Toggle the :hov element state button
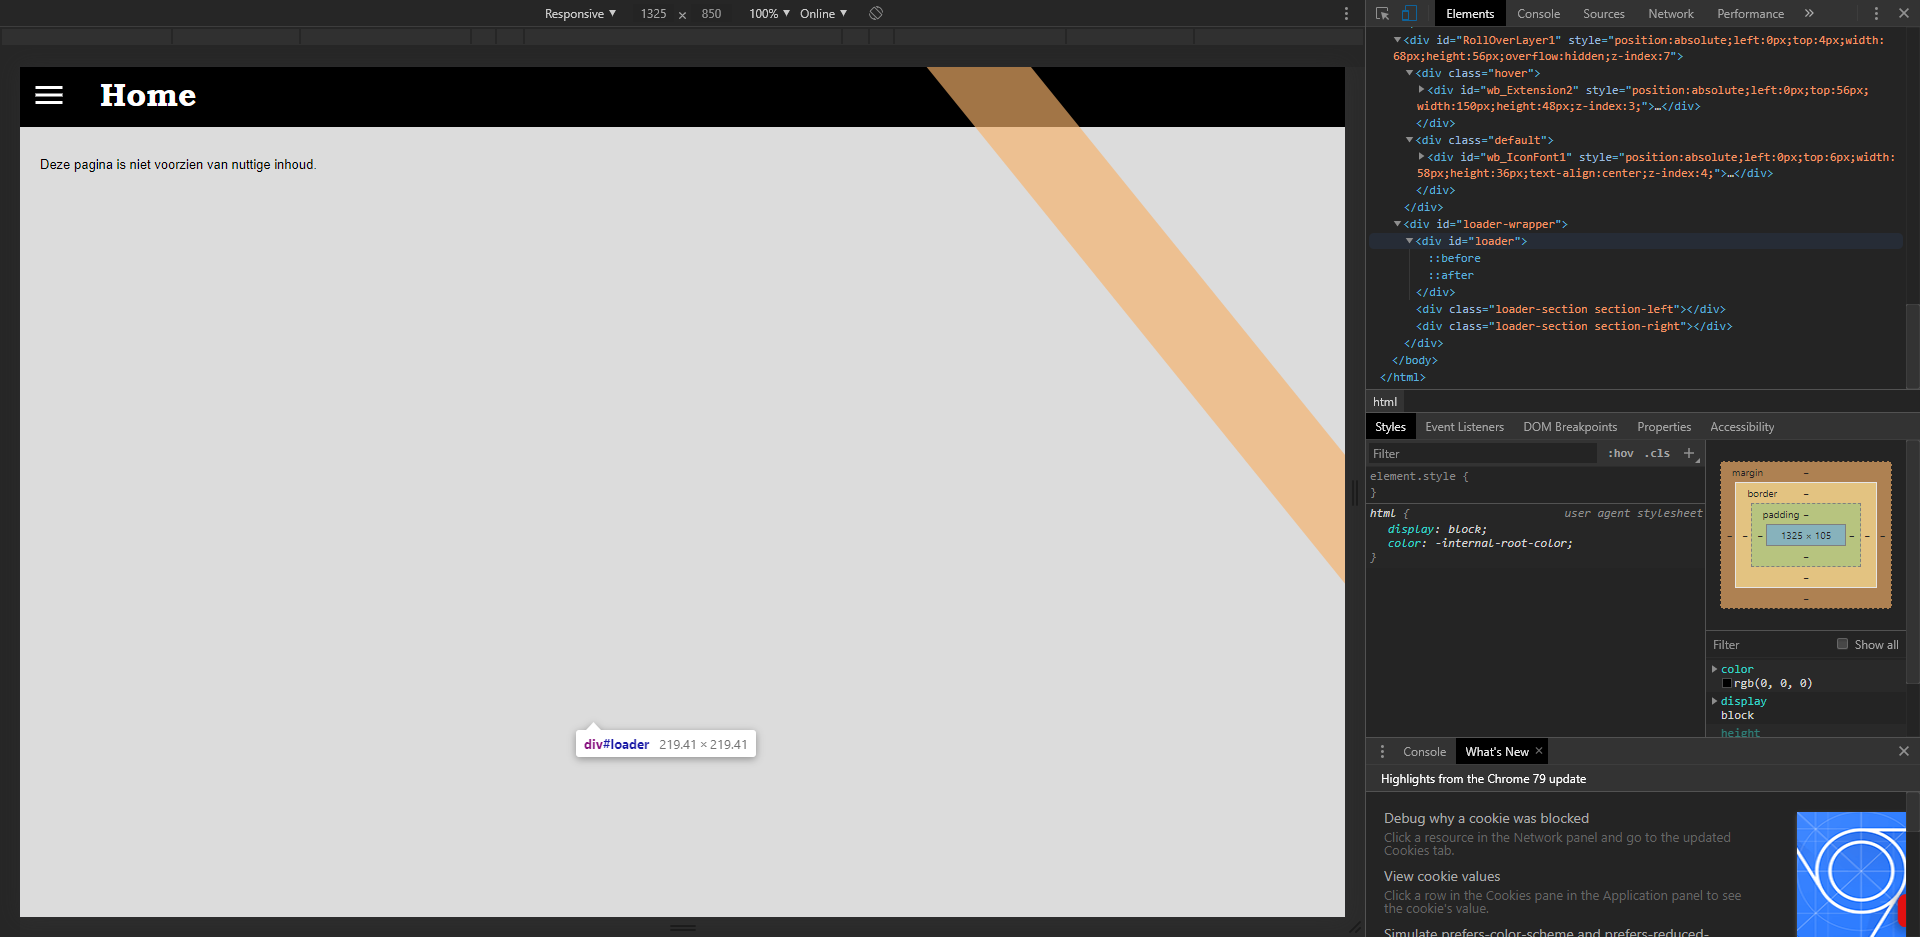This screenshot has width=1920, height=937. (x=1620, y=453)
